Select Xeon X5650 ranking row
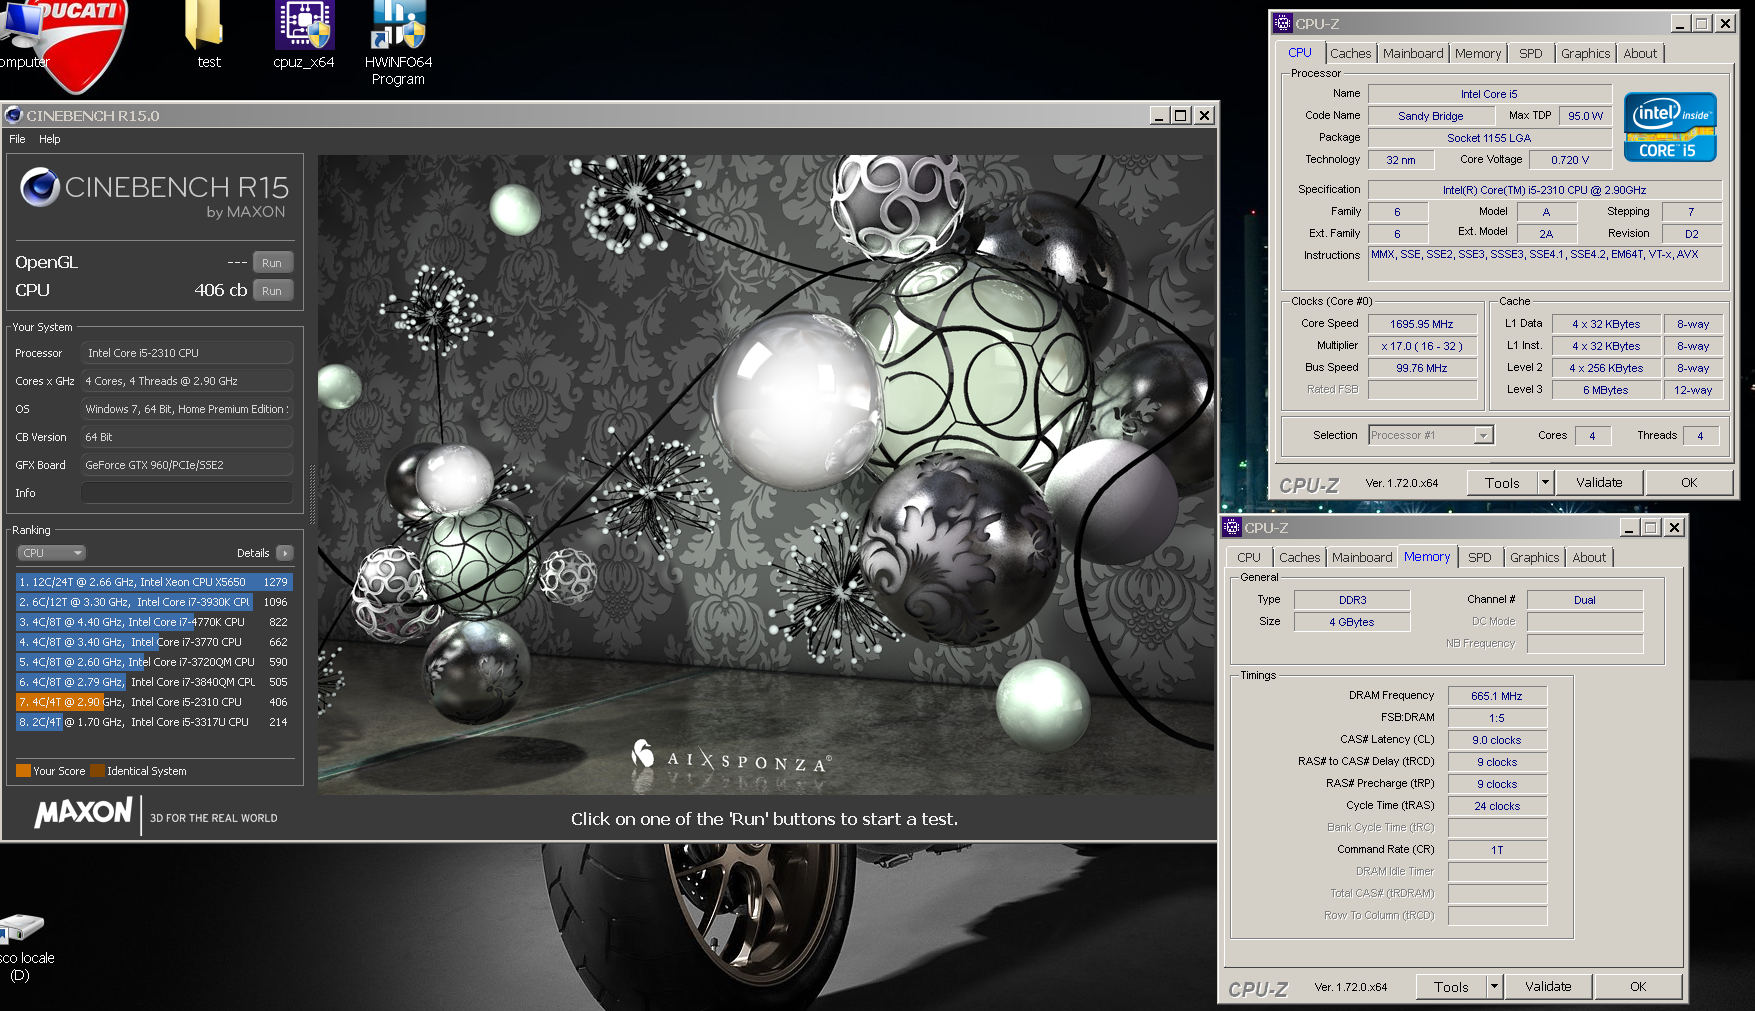The image size is (1755, 1011). click(154, 582)
